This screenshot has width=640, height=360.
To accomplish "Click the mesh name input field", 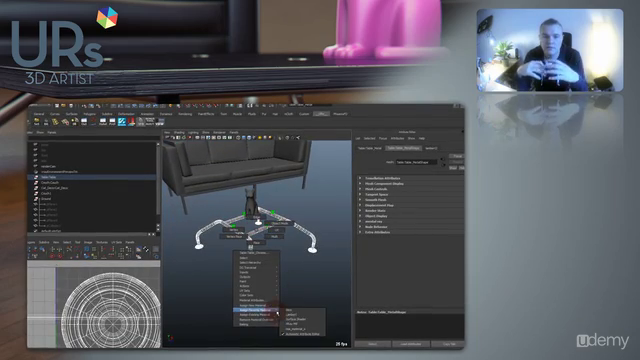I will pos(416,162).
